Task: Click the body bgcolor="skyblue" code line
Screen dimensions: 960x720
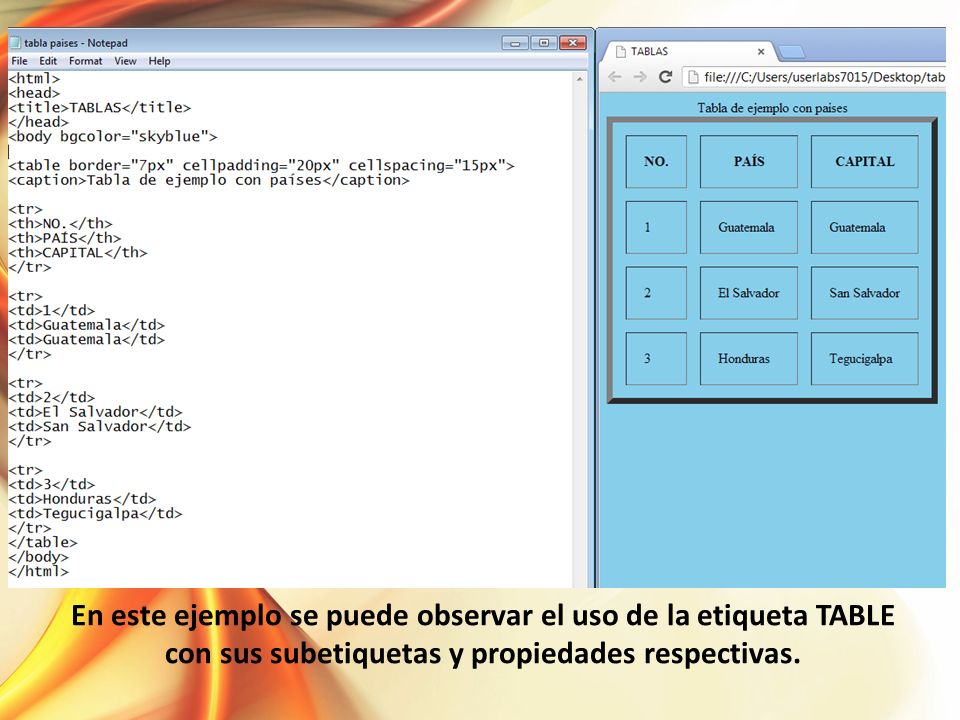Action: (x=113, y=137)
